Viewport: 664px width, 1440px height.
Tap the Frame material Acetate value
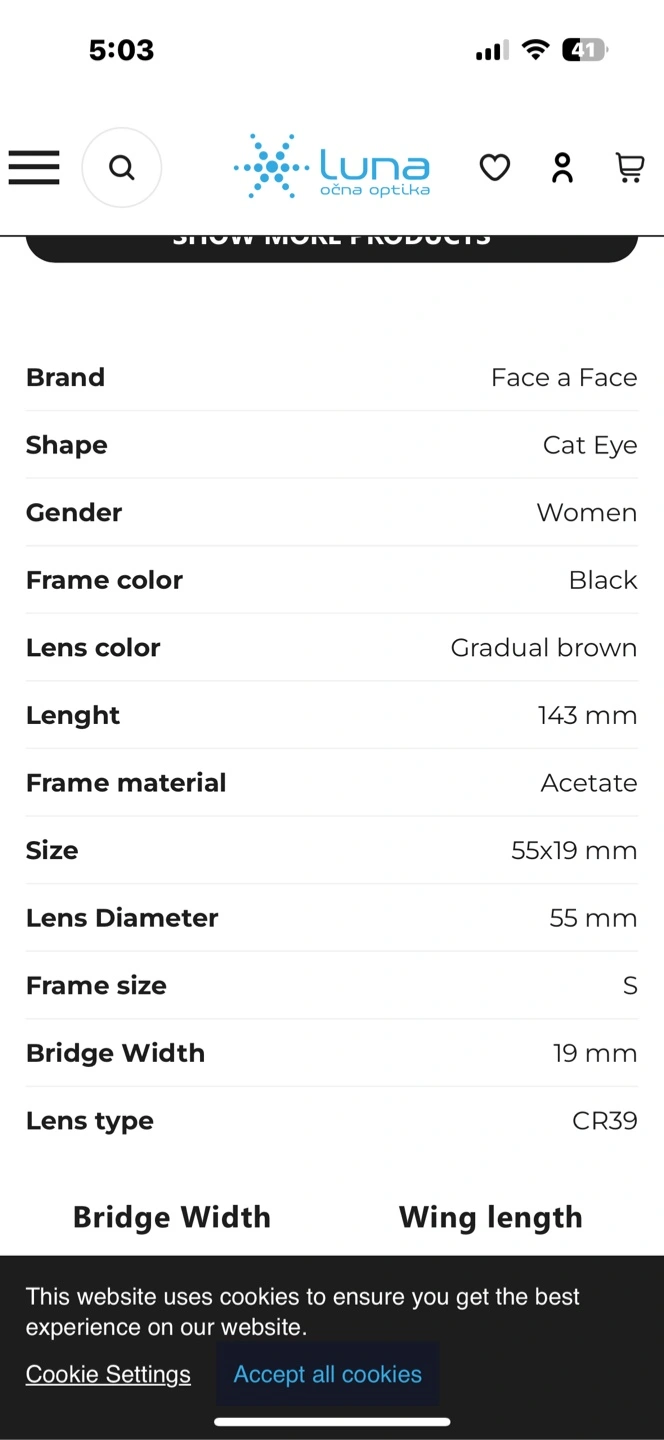point(589,782)
